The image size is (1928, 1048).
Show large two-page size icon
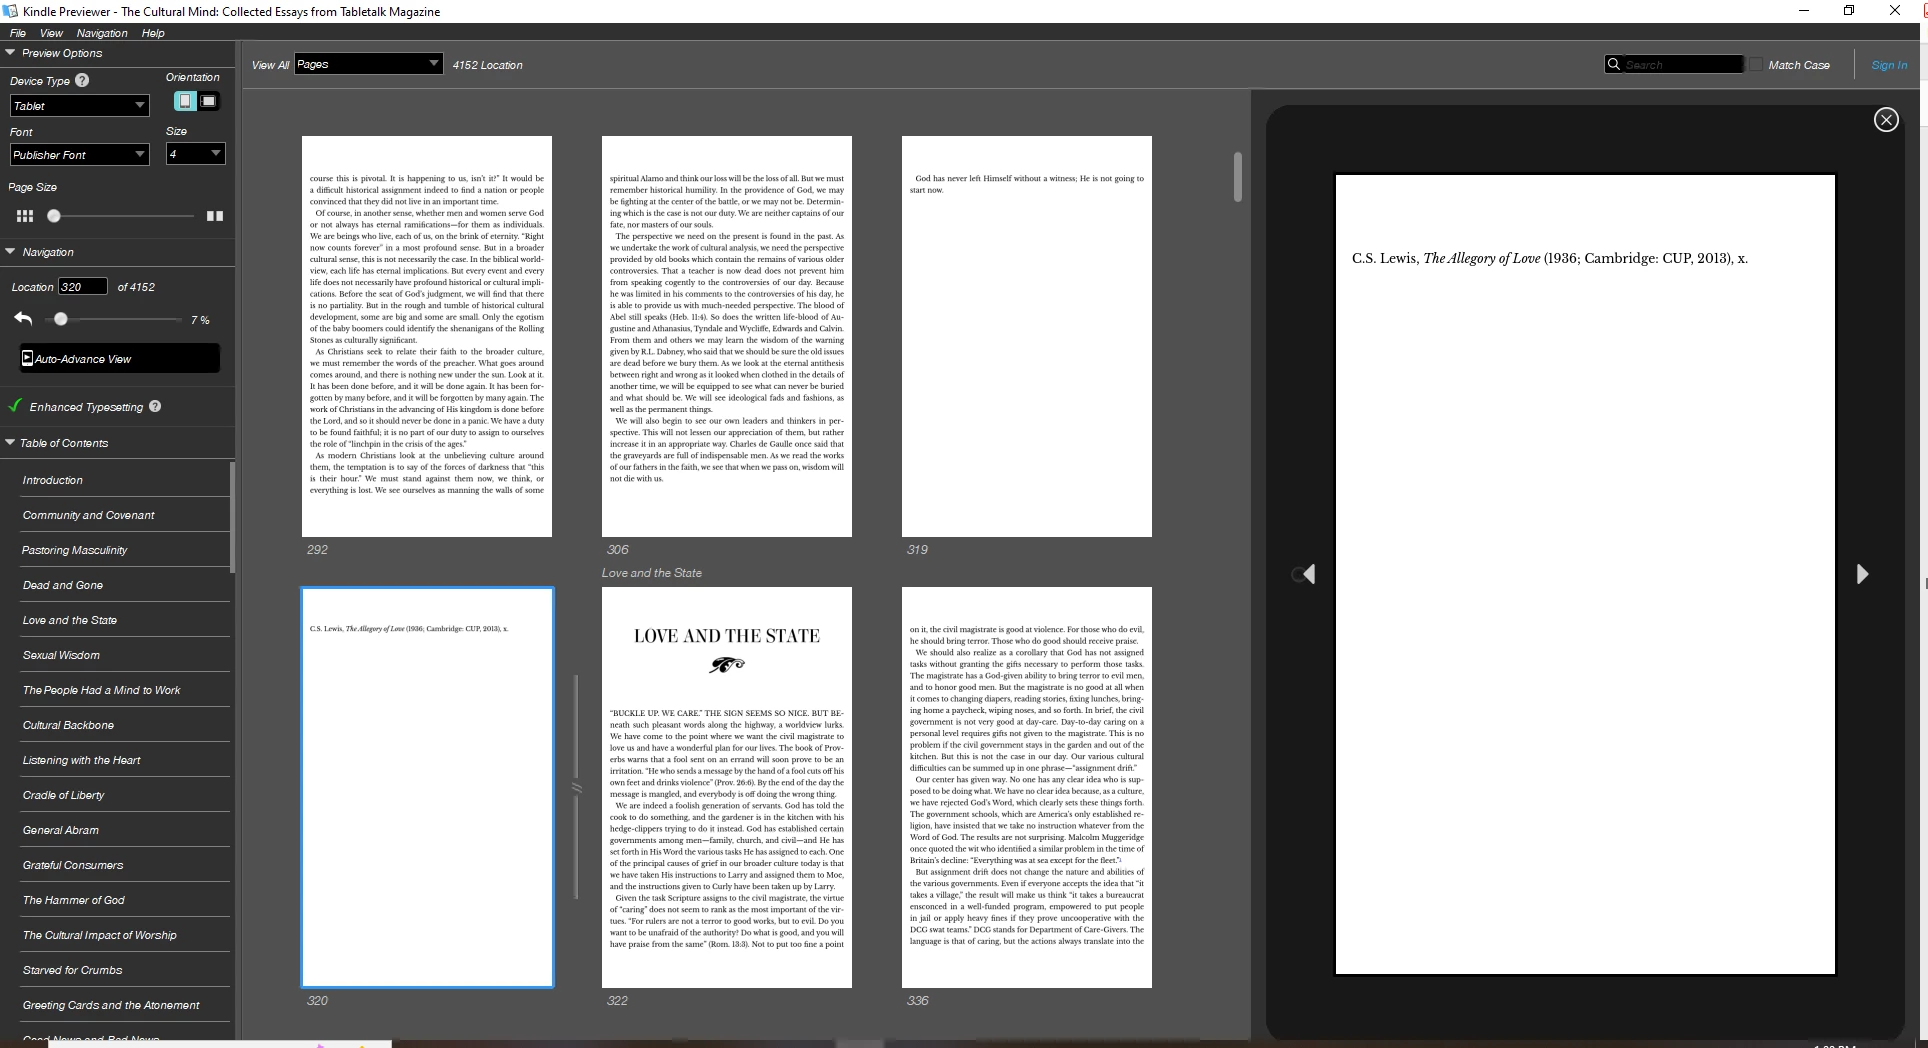(214, 216)
